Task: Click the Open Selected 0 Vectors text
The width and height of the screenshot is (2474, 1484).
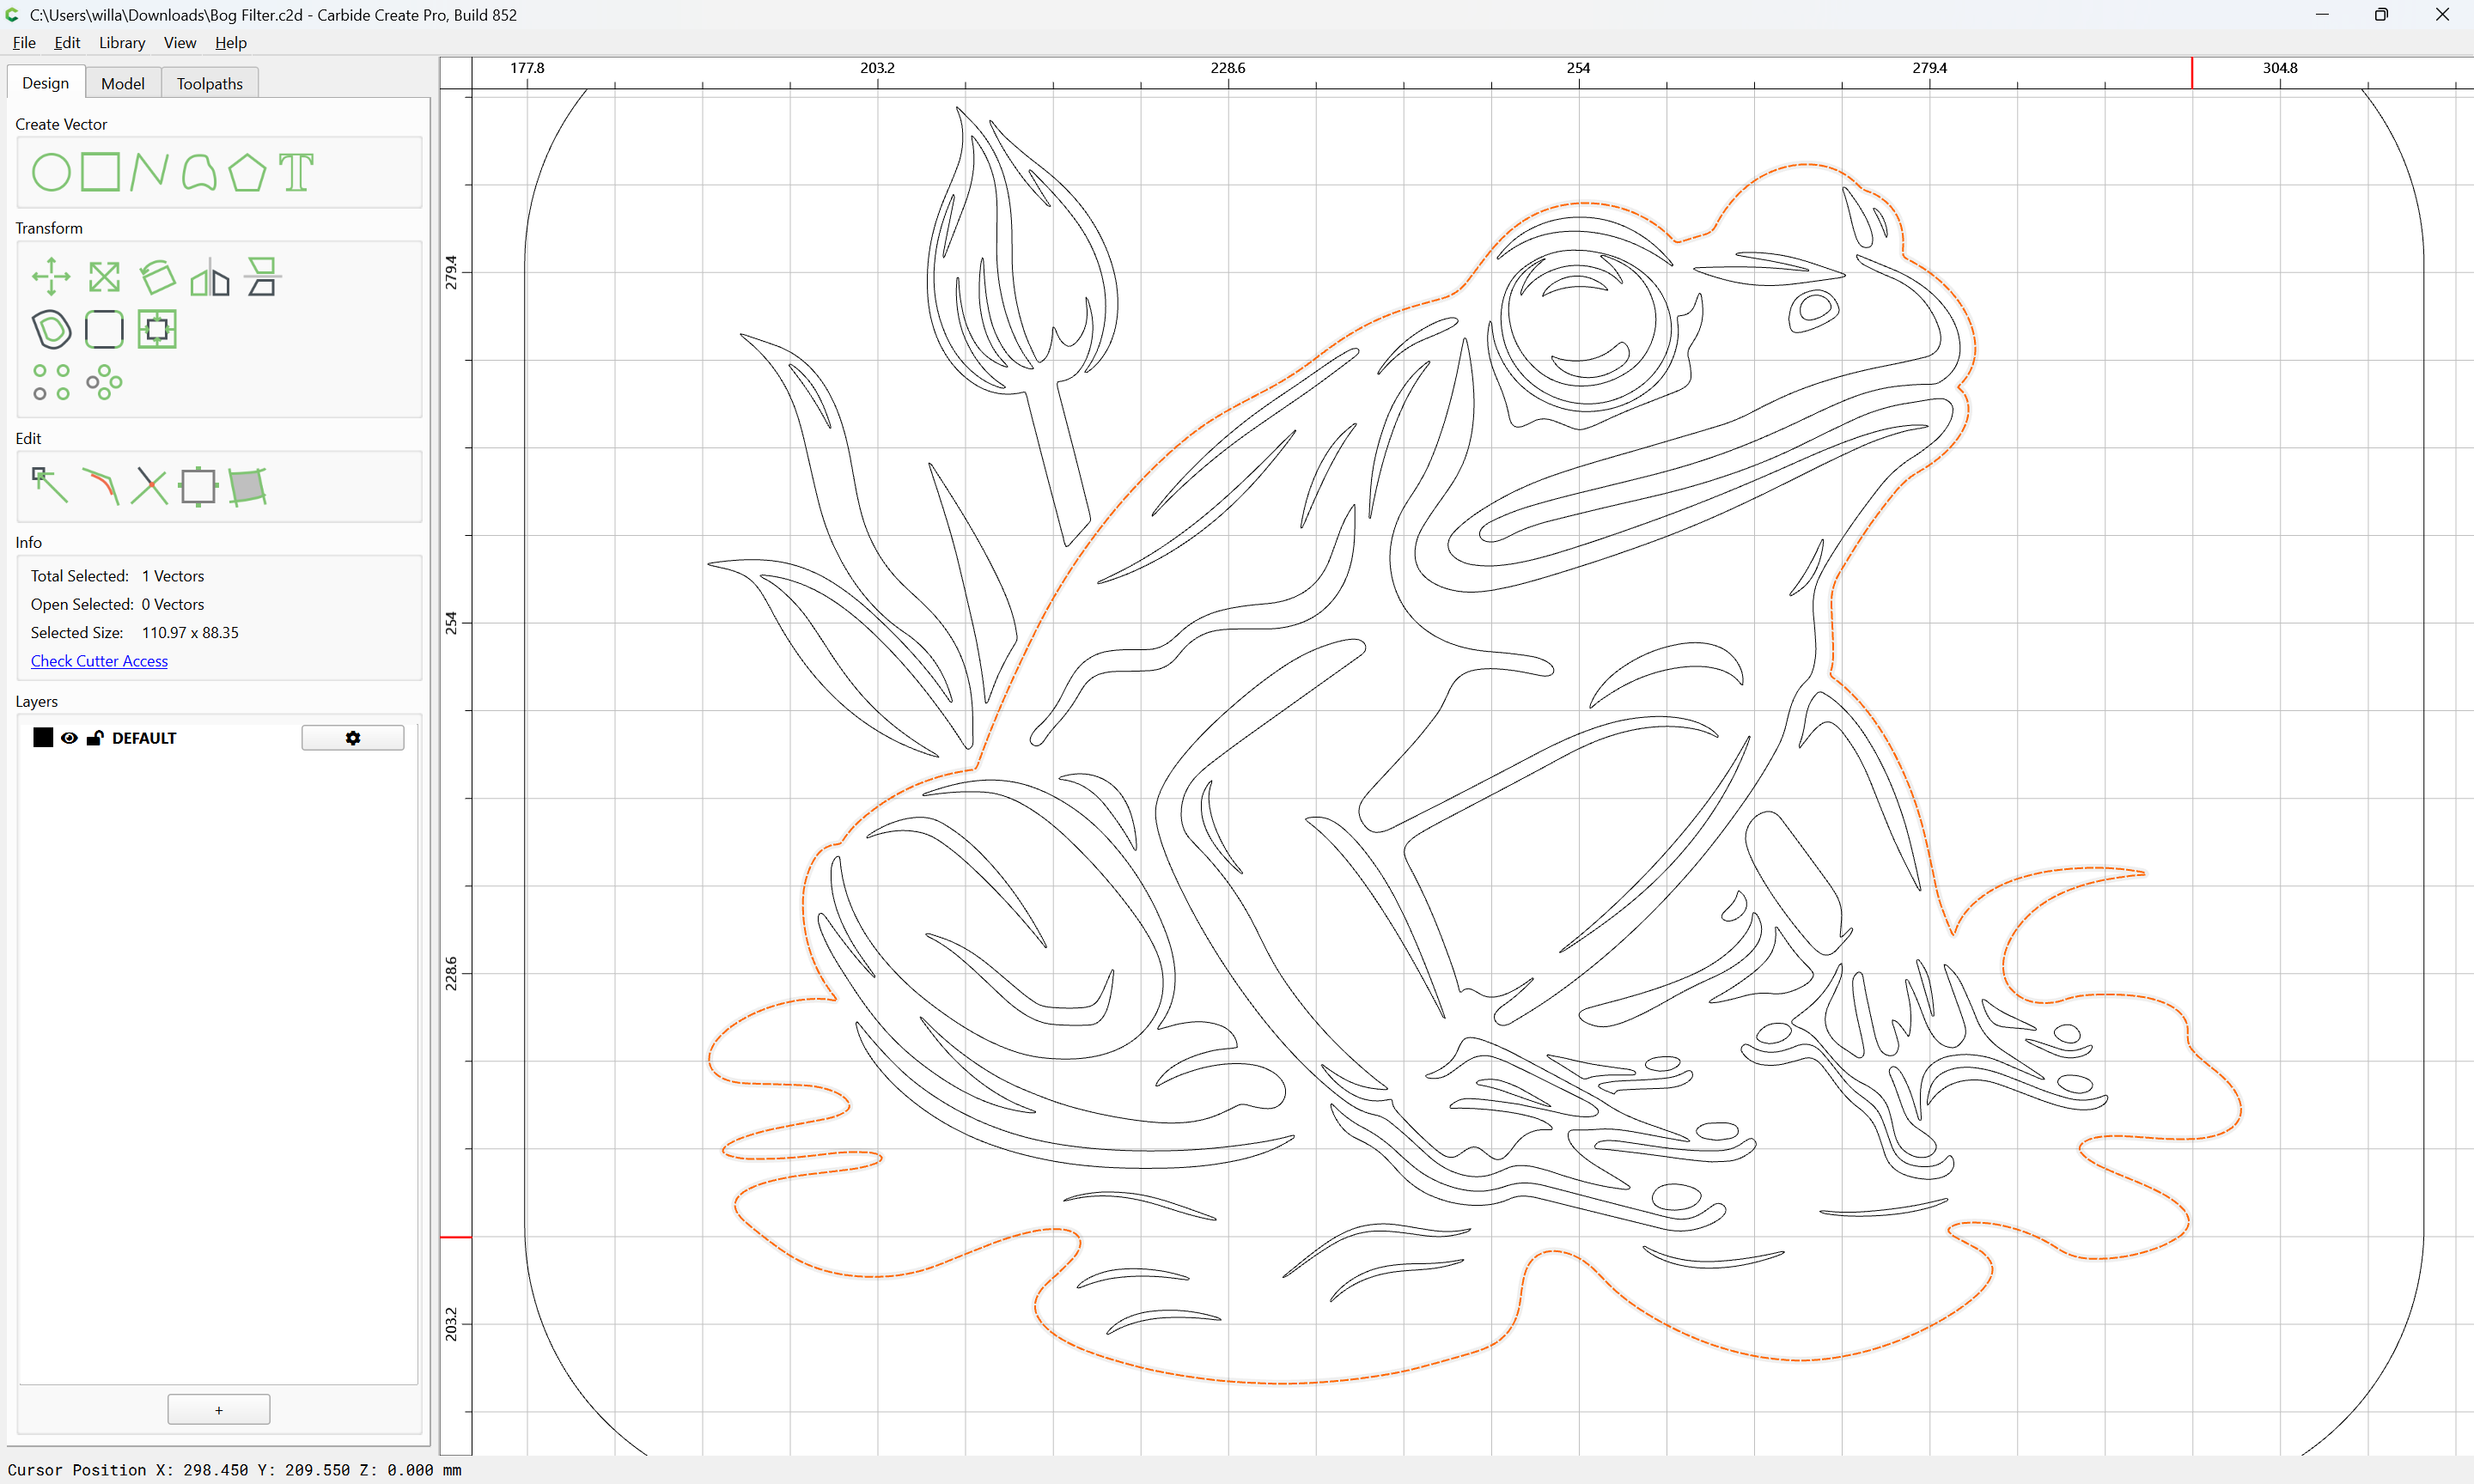Action: coord(117,604)
